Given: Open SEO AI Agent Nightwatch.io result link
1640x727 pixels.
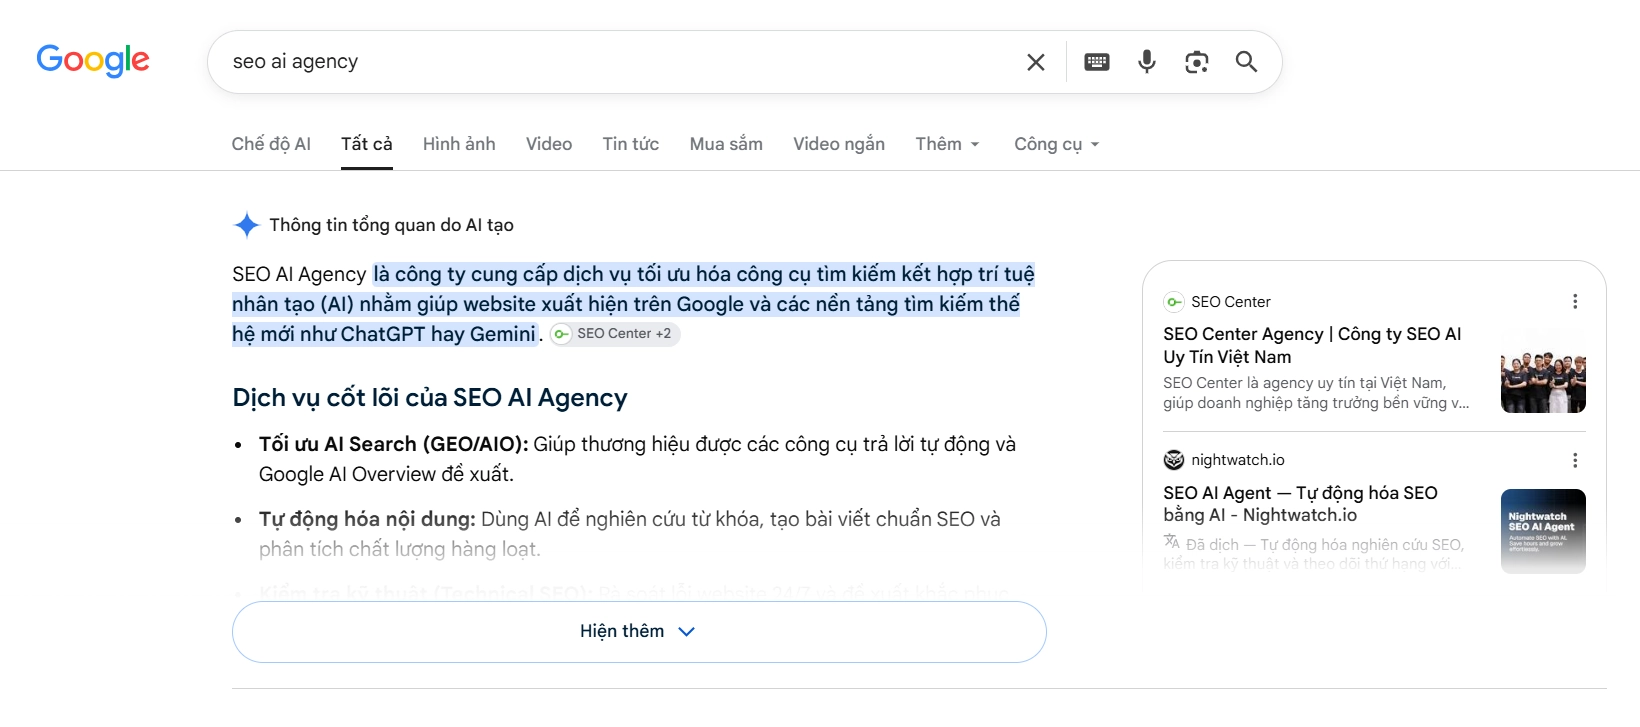Looking at the screenshot, I should click(1300, 504).
